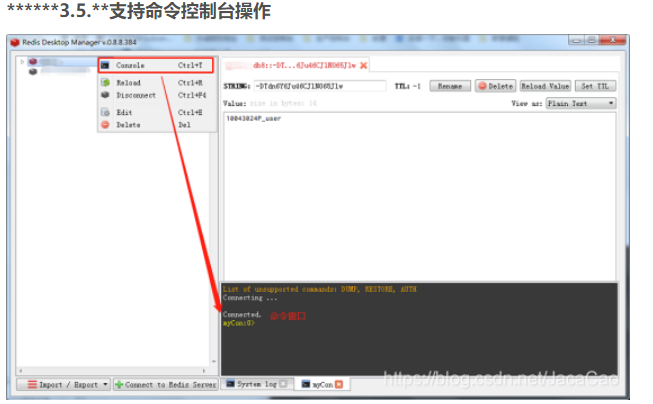Open Console from the context menu
Screen dimensions: 653x404
pos(155,65)
